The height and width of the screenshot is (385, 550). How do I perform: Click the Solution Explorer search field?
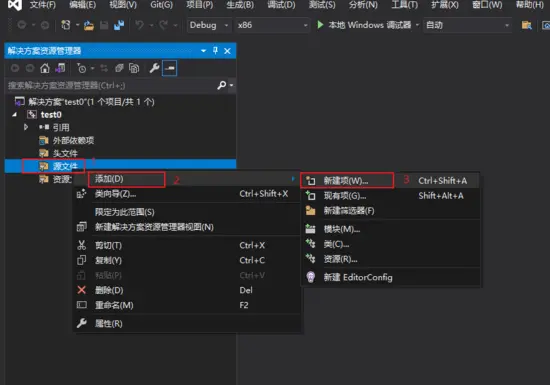[112, 85]
